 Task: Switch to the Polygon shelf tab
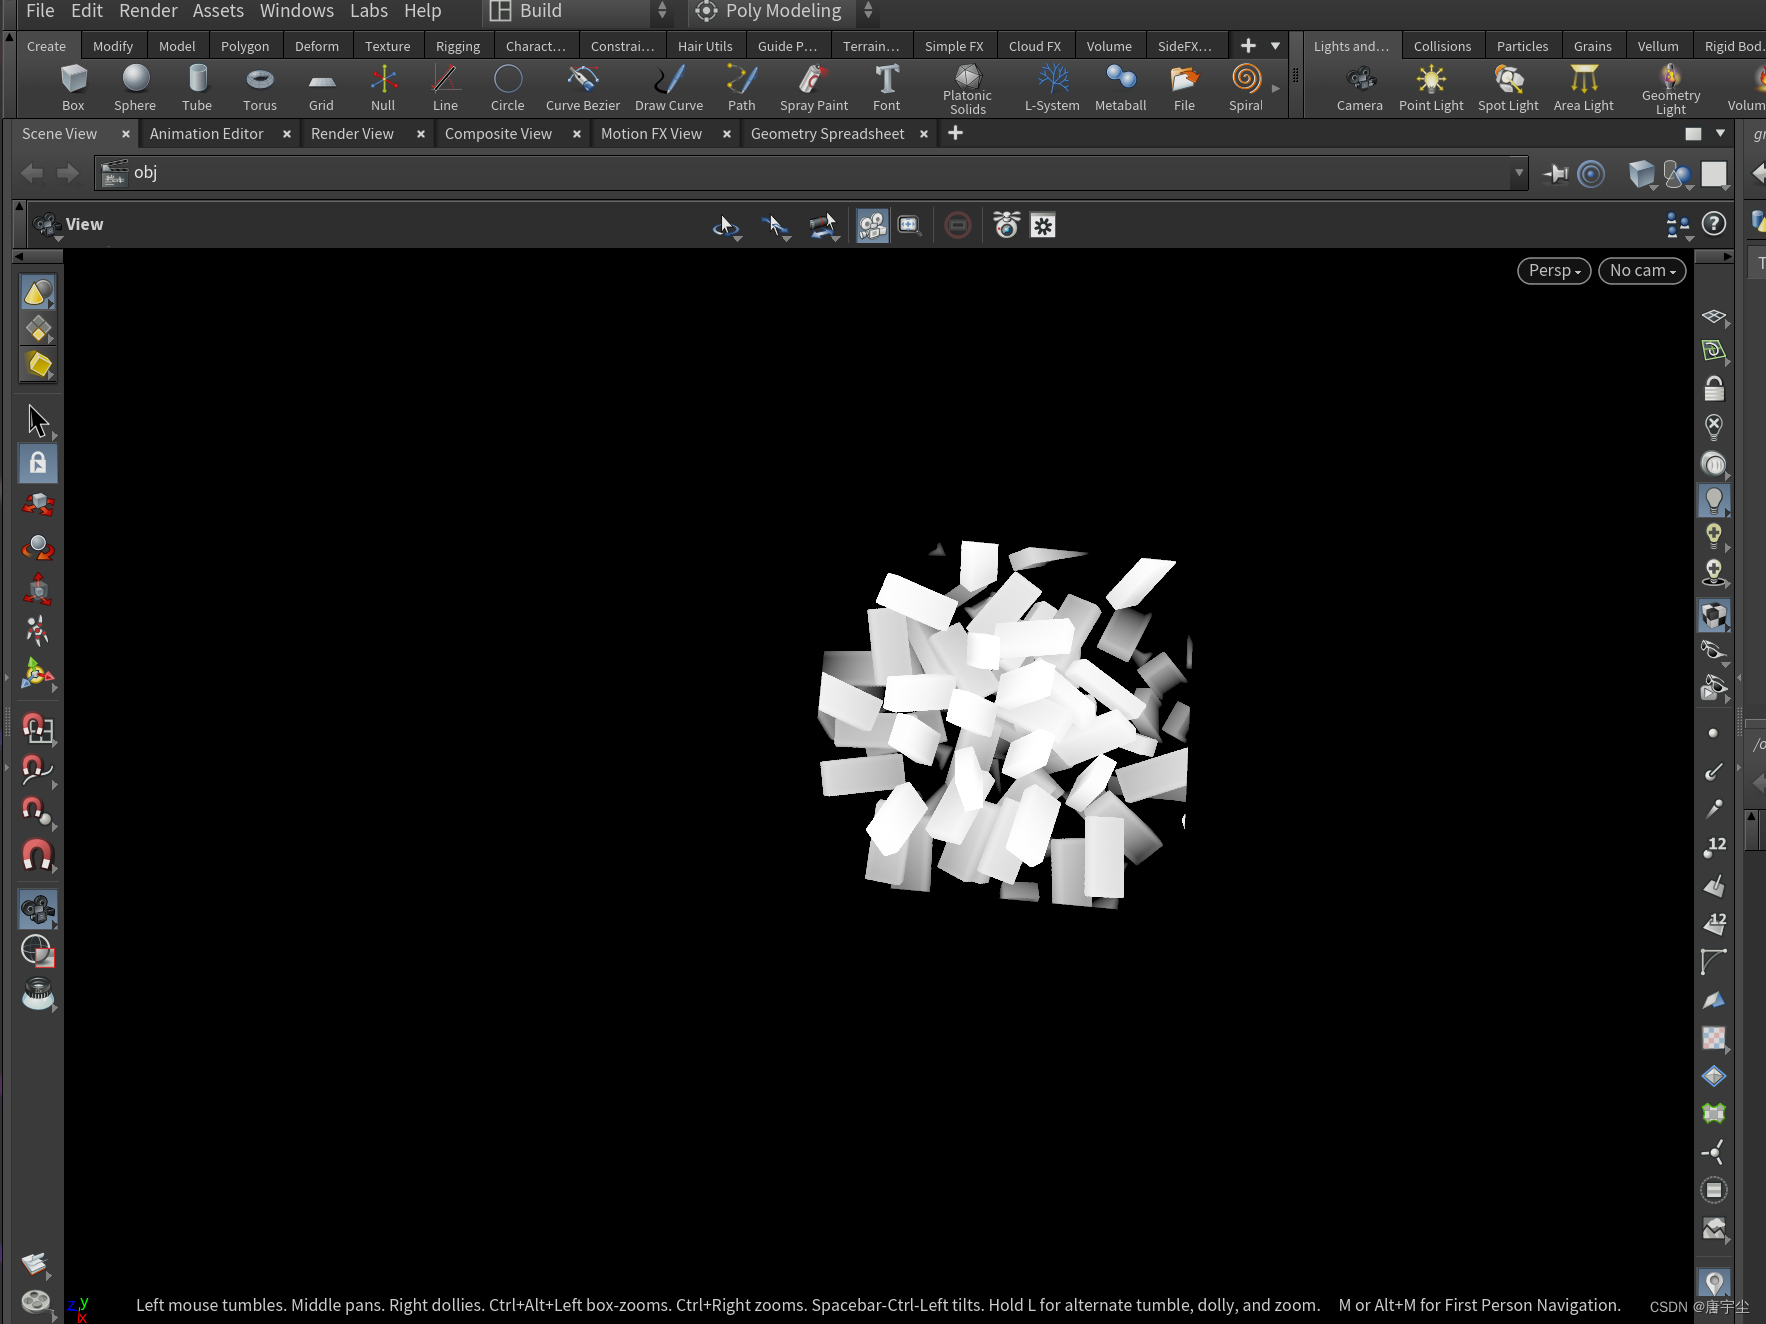pyautogui.click(x=245, y=46)
